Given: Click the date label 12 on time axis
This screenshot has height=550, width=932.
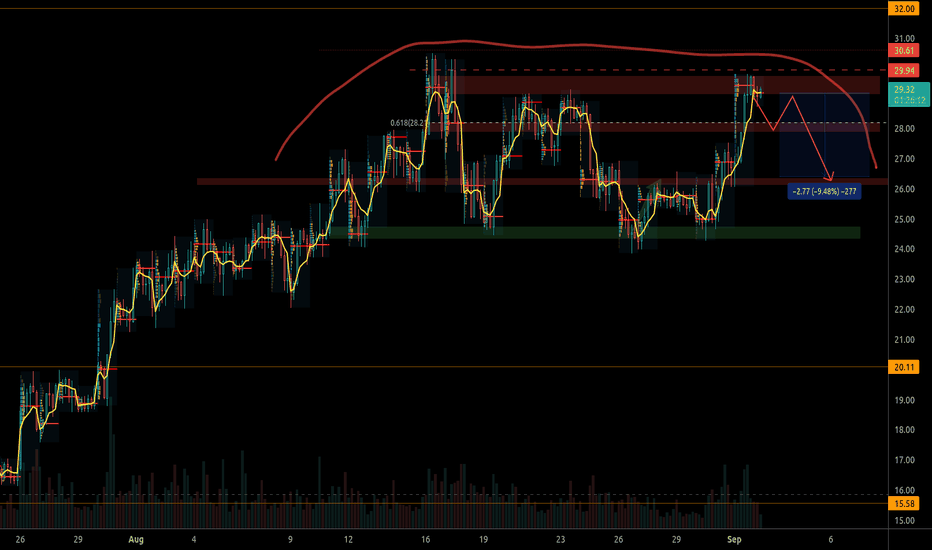Looking at the screenshot, I should coord(348,540).
